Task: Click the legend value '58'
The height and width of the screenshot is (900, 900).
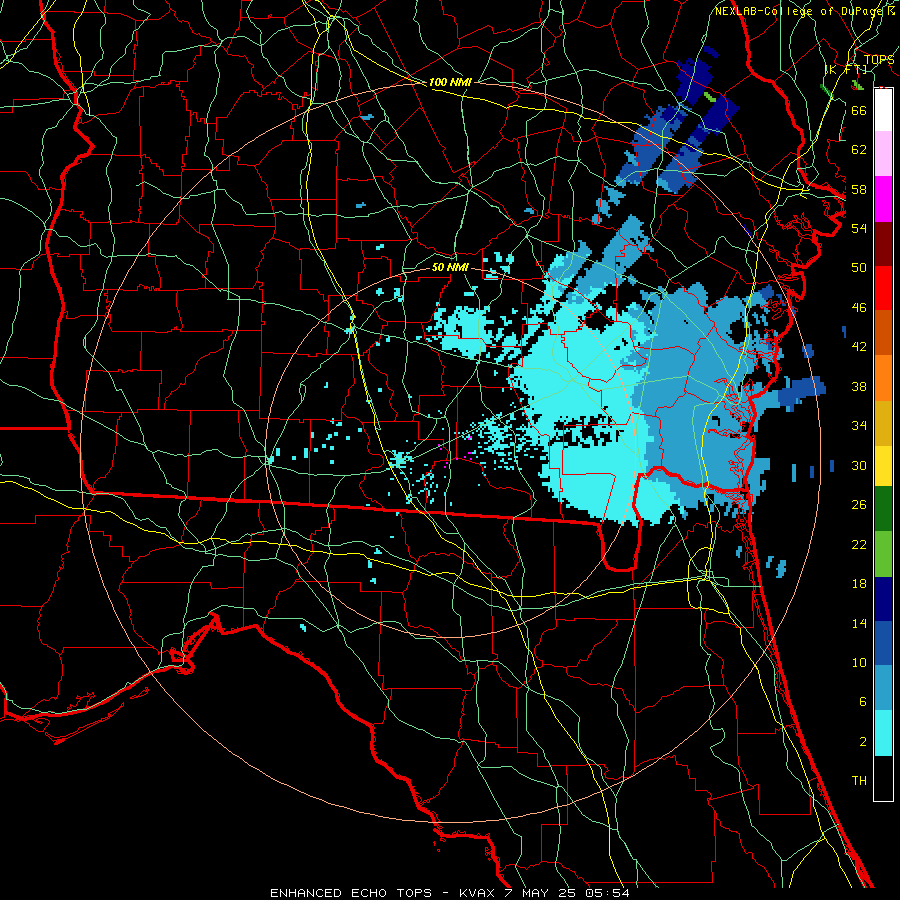Action: pos(859,189)
